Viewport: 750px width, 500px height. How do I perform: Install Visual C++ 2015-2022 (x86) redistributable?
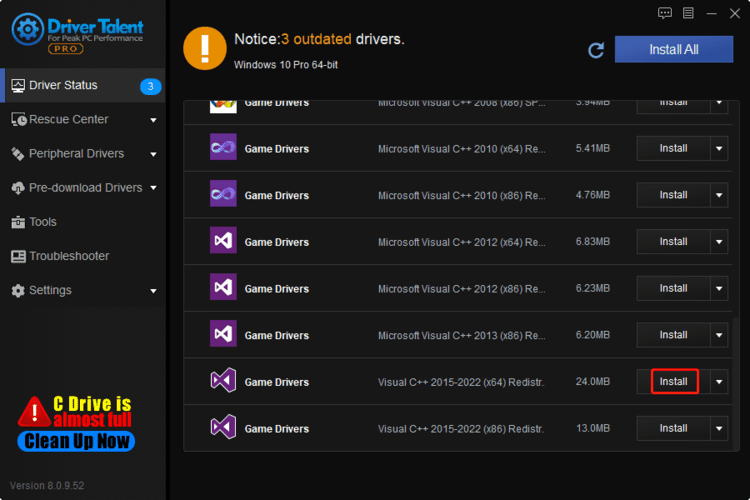[x=673, y=428]
